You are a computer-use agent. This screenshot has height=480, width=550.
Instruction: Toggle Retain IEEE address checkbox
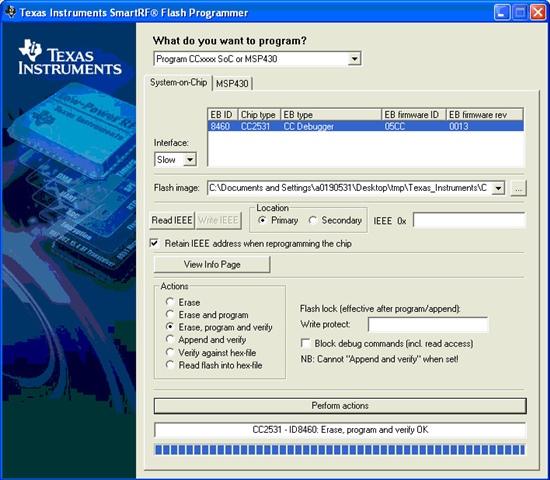click(154, 243)
